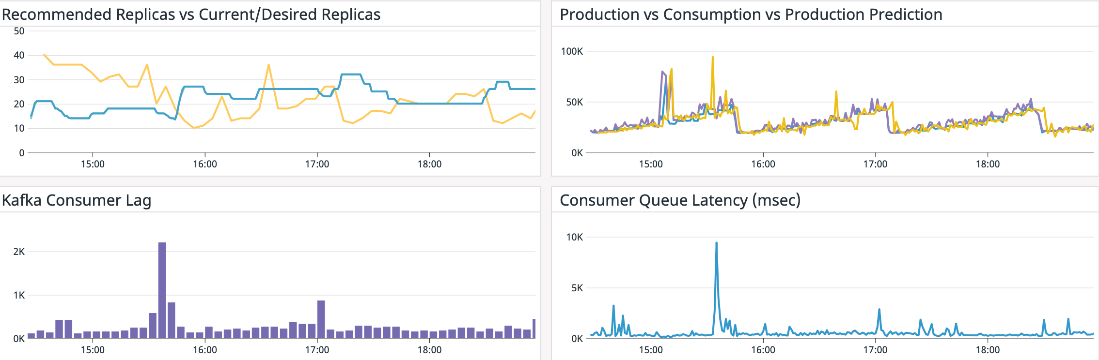1099x360 pixels.
Task: Click 18:00 on the Consumer Queue Latency axis
Action: tap(987, 349)
